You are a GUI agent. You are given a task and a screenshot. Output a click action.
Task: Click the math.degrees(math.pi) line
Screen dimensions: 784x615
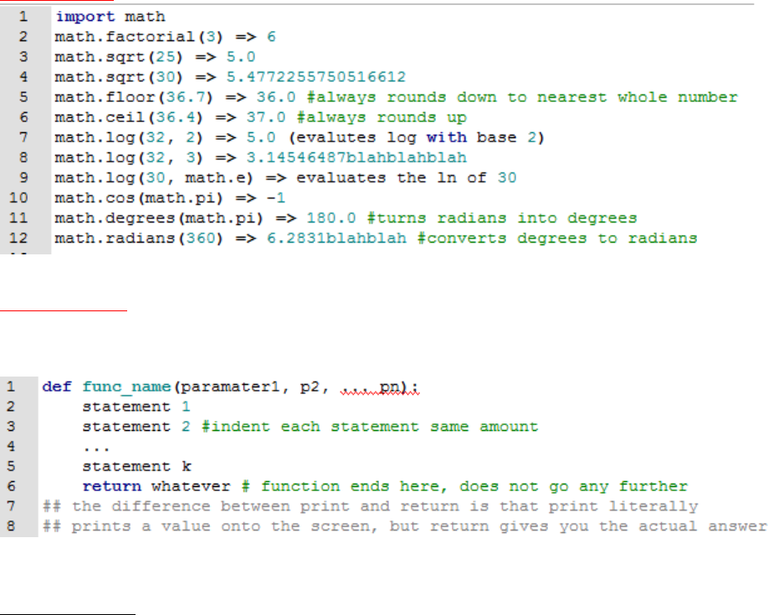(x=346, y=218)
